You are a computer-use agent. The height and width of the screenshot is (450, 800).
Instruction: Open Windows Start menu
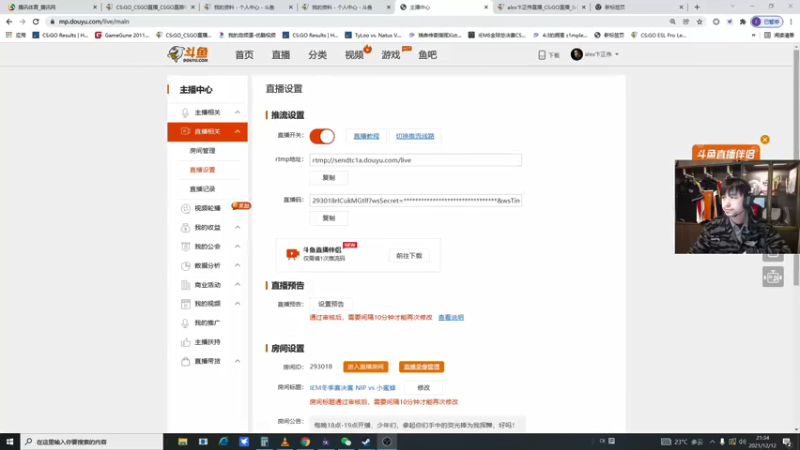click(10, 441)
